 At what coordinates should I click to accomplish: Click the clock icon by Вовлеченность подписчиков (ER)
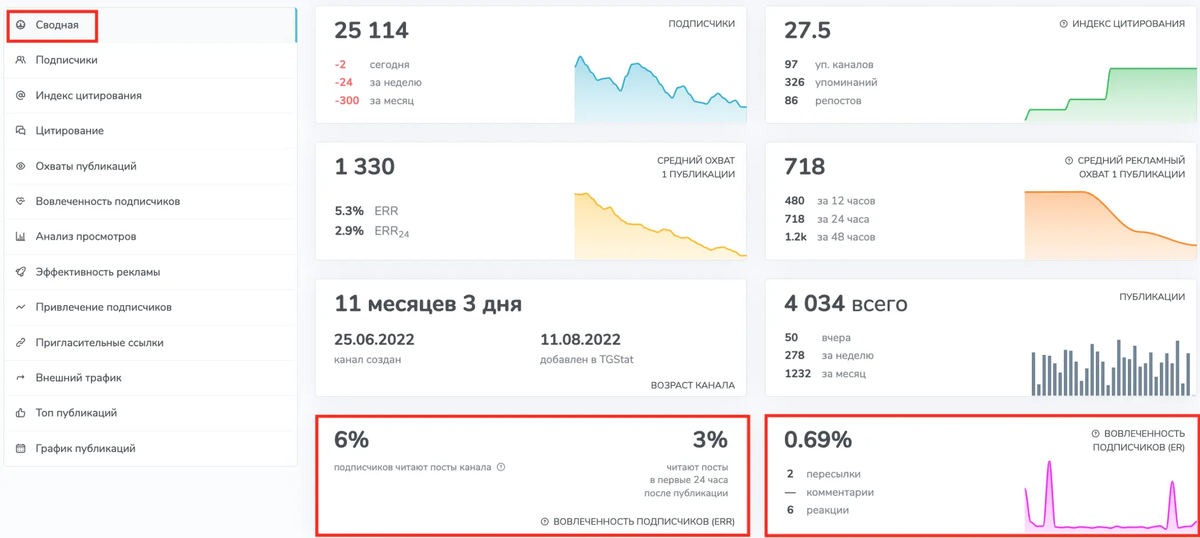(1096, 434)
